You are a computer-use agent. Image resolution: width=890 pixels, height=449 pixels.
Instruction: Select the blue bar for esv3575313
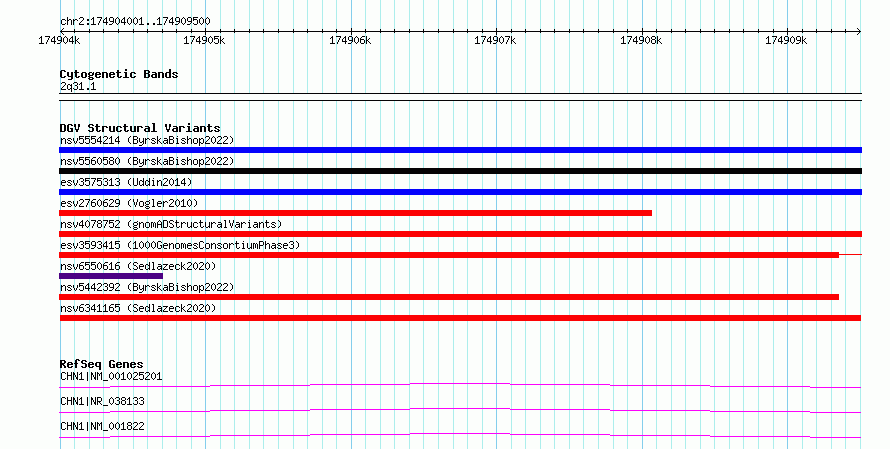click(x=460, y=192)
